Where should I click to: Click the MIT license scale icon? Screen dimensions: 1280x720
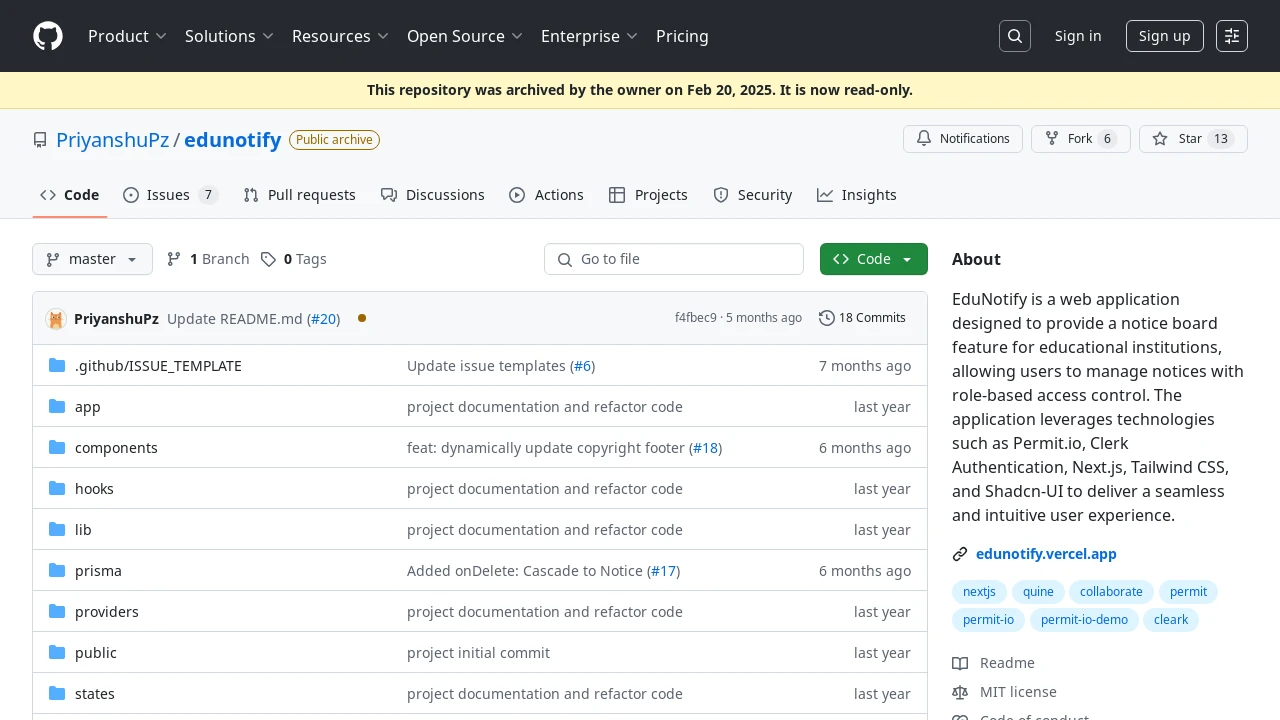click(x=960, y=692)
